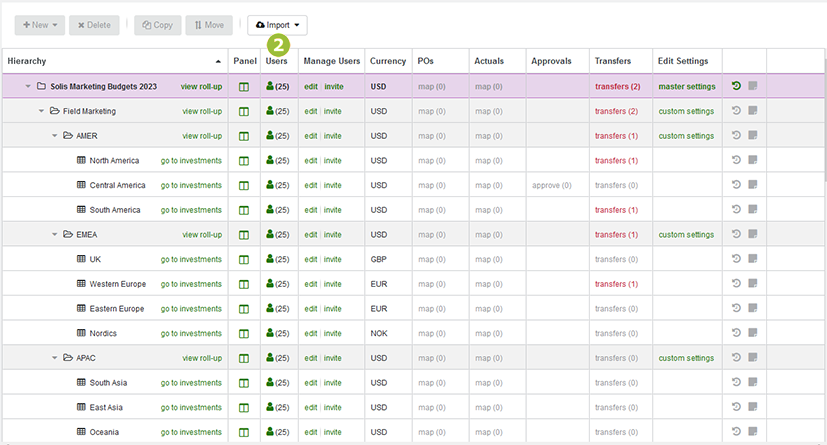Open master settings link
Image resolution: width=827 pixels, height=445 pixels.
(687, 86)
